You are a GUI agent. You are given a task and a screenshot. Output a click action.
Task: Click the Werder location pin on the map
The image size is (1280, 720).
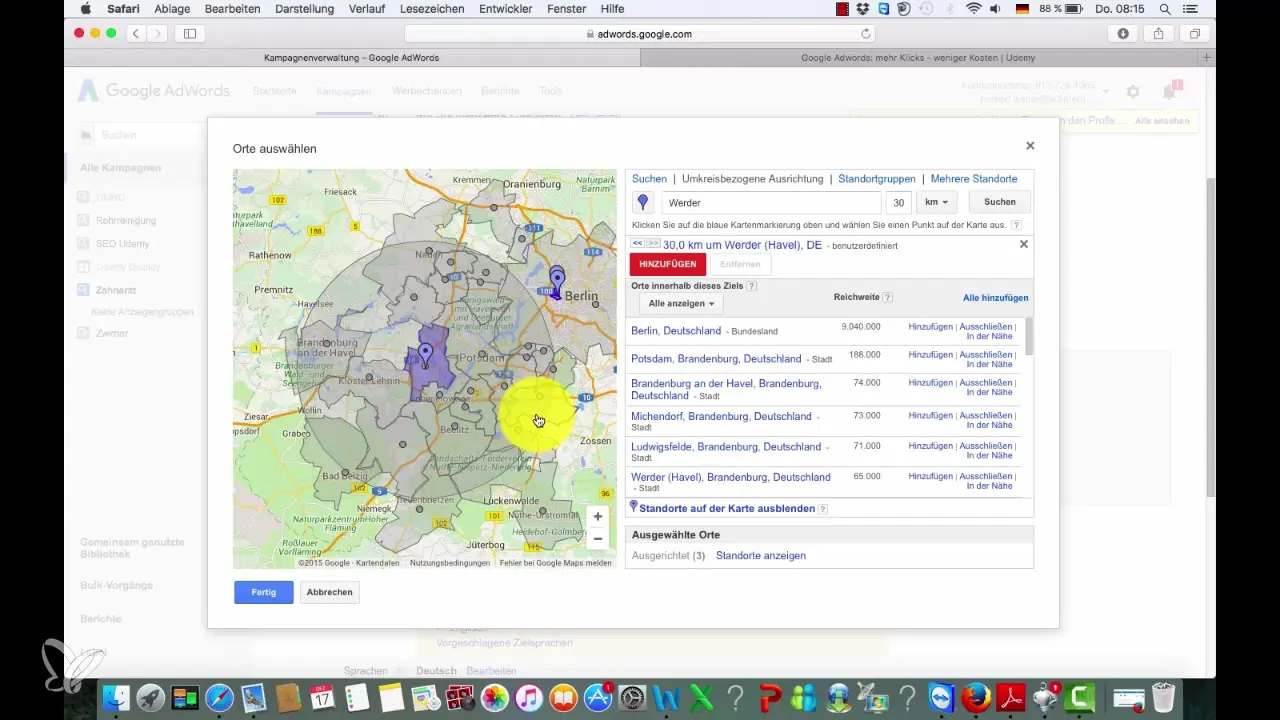coord(426,353)
